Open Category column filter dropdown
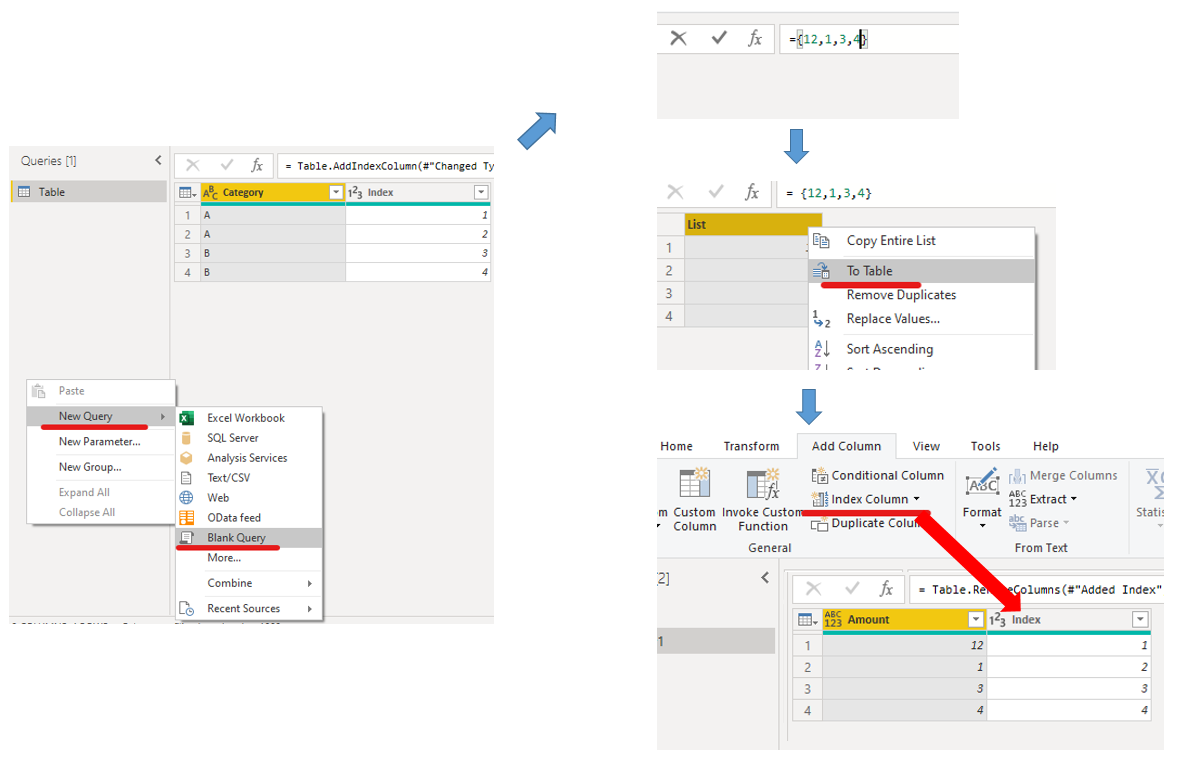 336,192
